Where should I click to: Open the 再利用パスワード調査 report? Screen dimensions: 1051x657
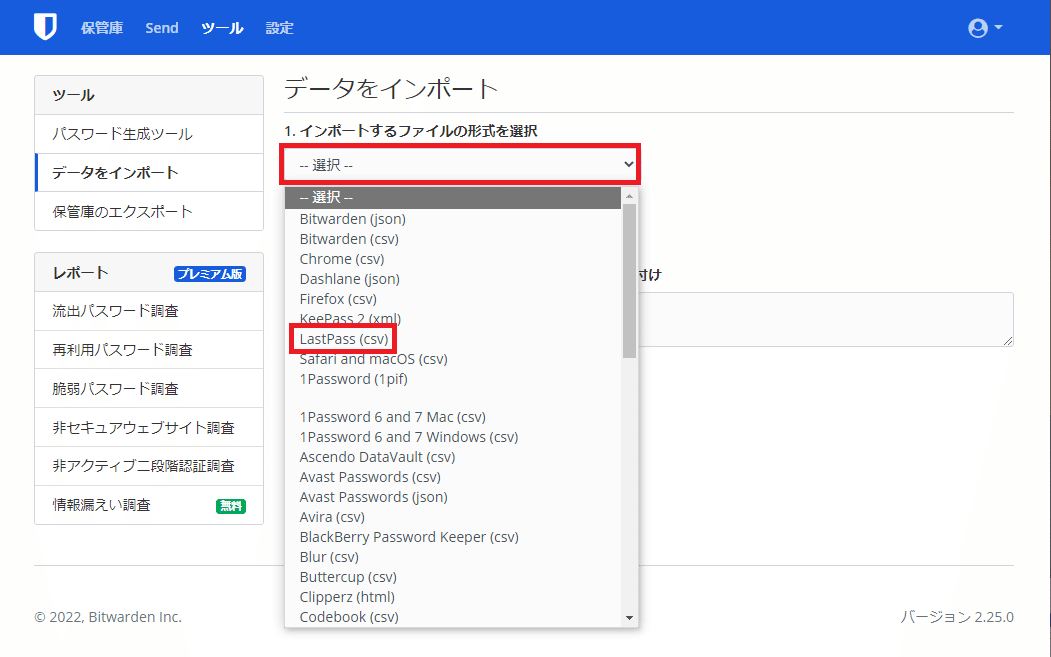(x=149, y=350)
